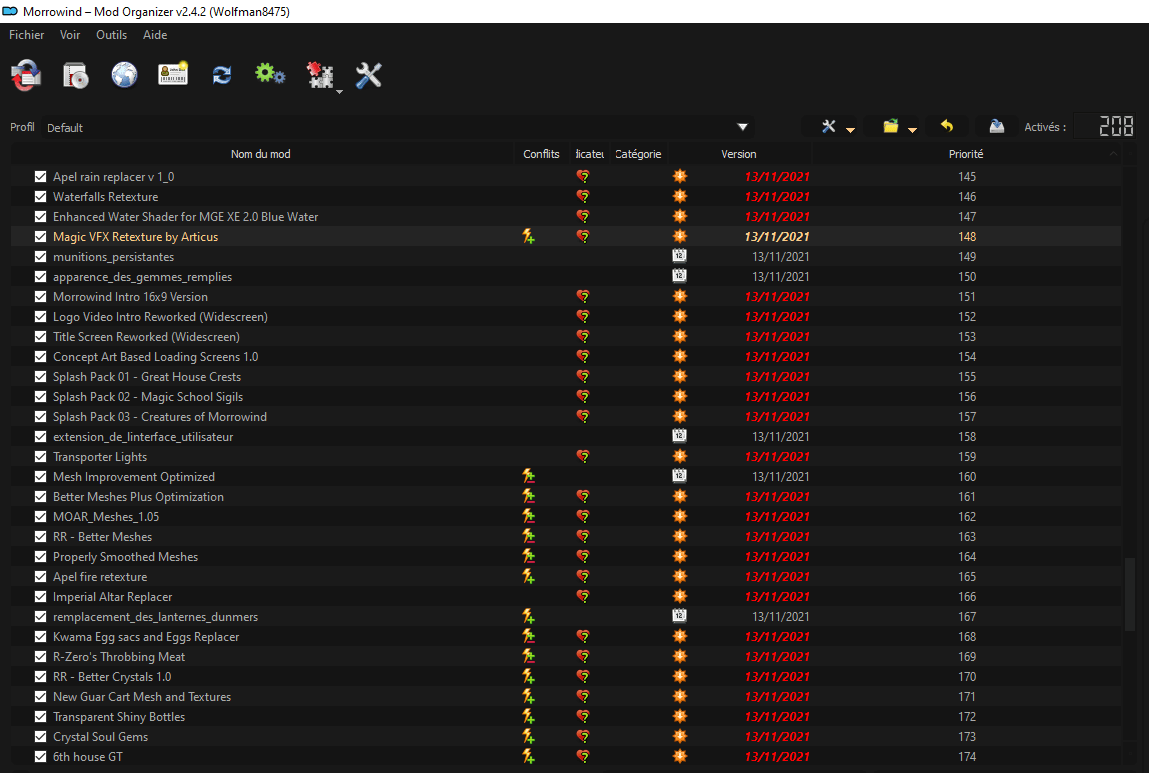
Task: Open the puzzle-piece tools dropdown arrow
Action: click(x=339, y=91)
